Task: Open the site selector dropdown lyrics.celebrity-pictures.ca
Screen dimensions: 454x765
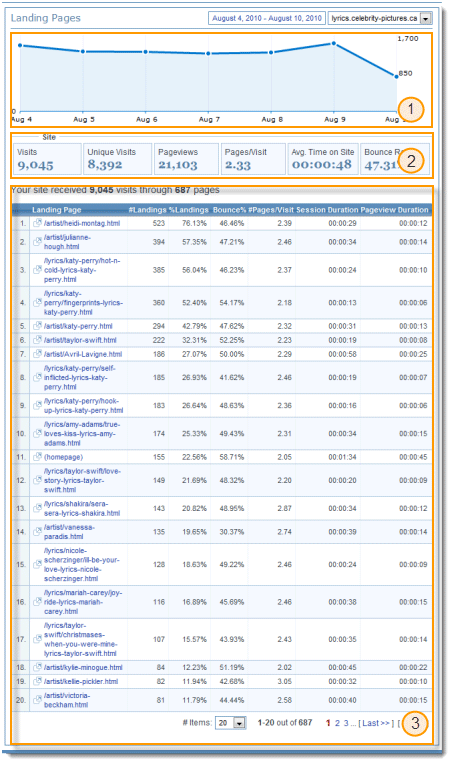Action: (380, 18)
